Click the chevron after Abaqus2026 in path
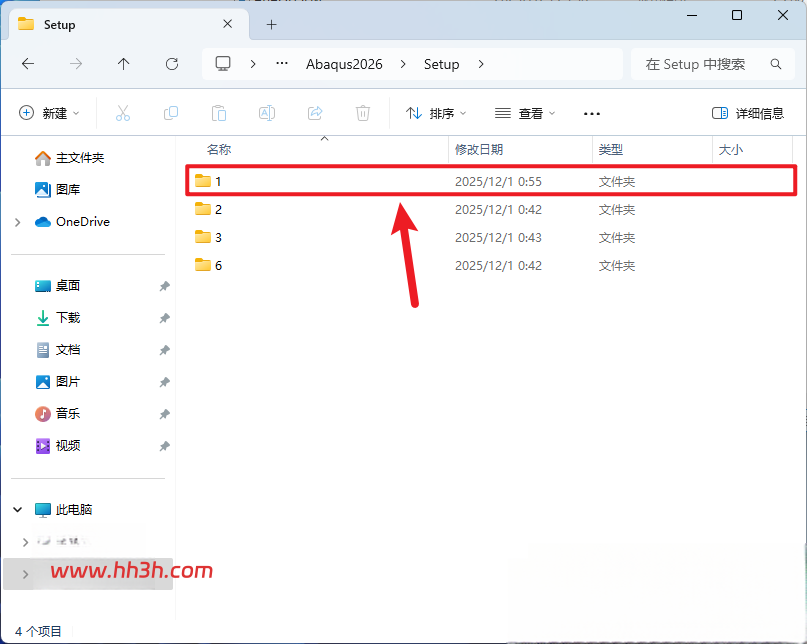The image size is (807, 644). [x=403, y=64]
